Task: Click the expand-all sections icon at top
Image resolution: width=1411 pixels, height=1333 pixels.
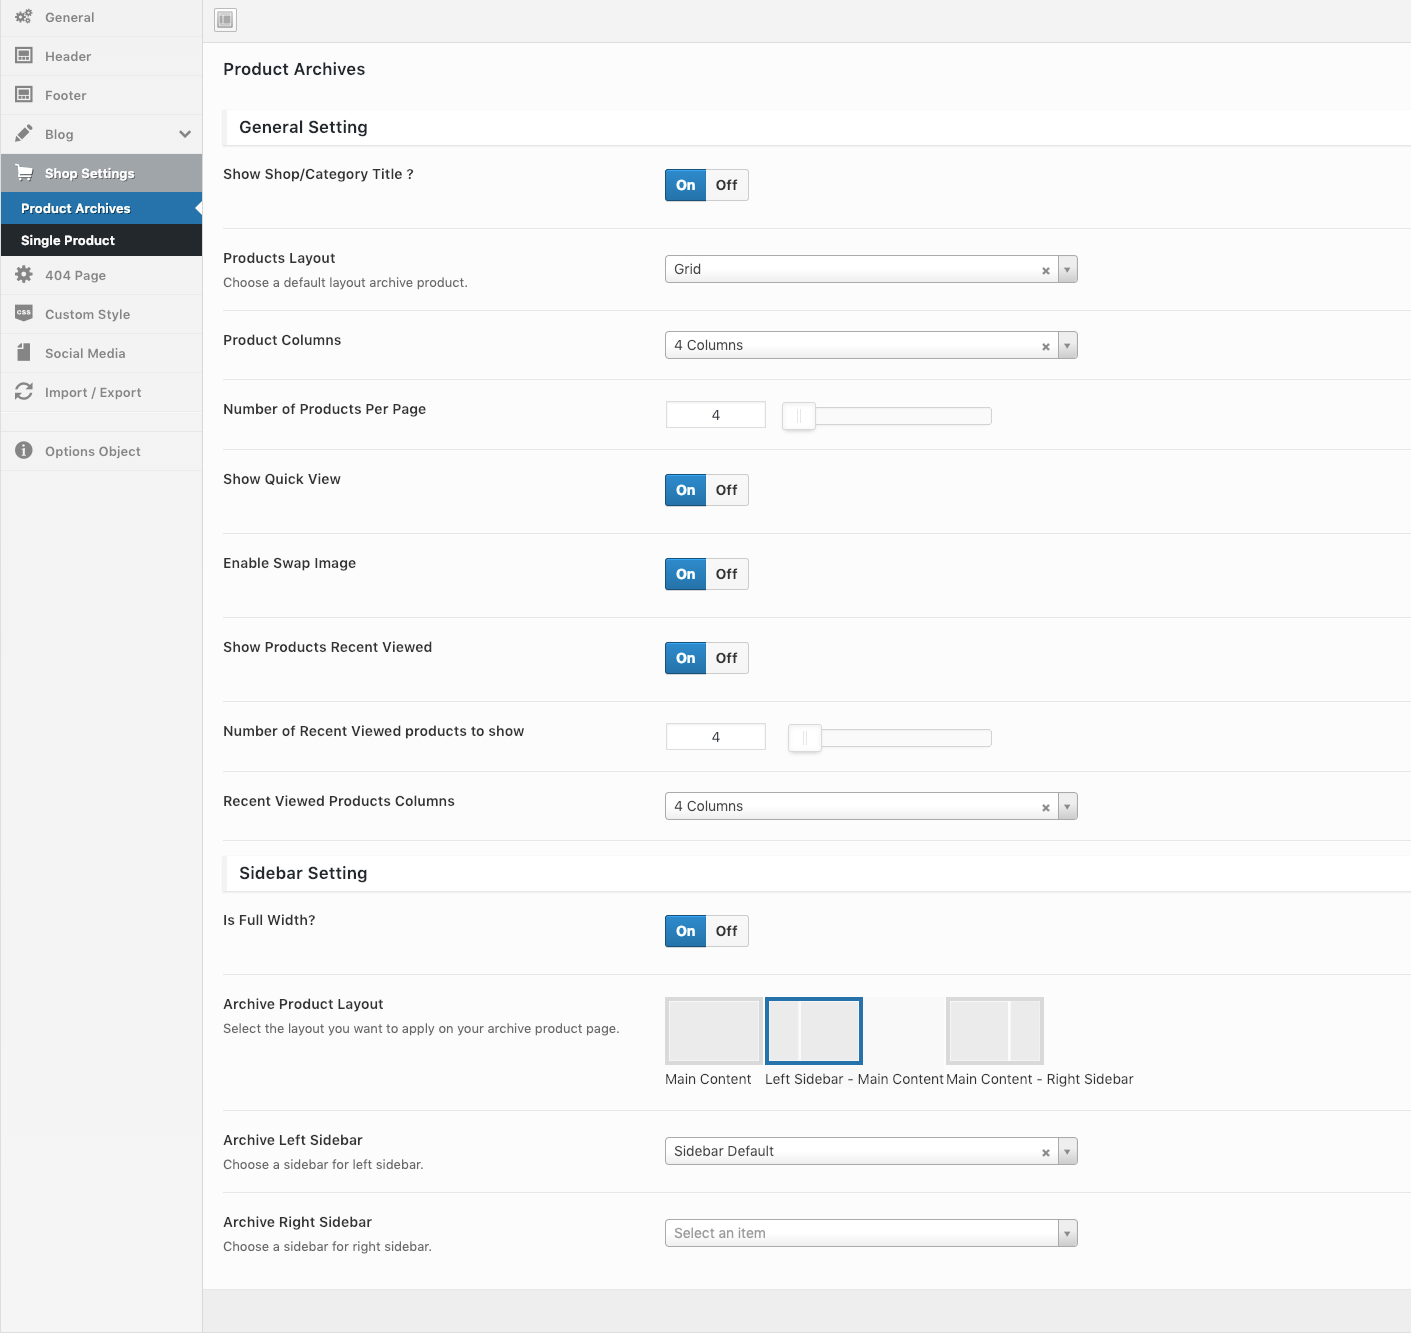Action: 226,20
